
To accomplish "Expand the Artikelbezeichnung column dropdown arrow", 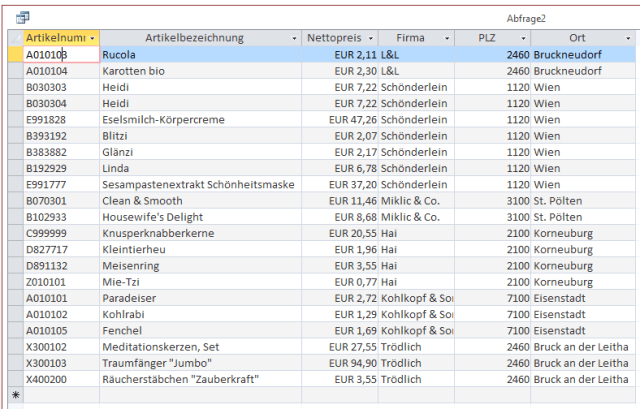I will click(294, 38).
